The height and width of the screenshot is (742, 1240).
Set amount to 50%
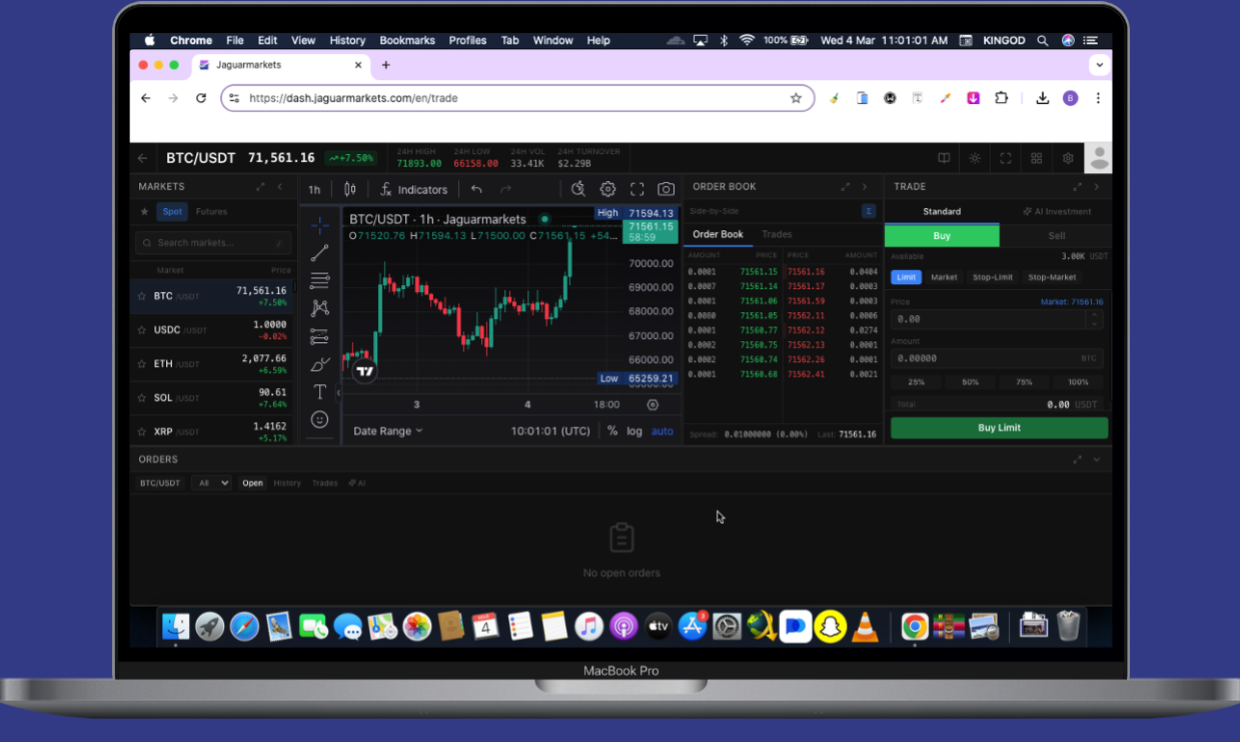(970, 382)
